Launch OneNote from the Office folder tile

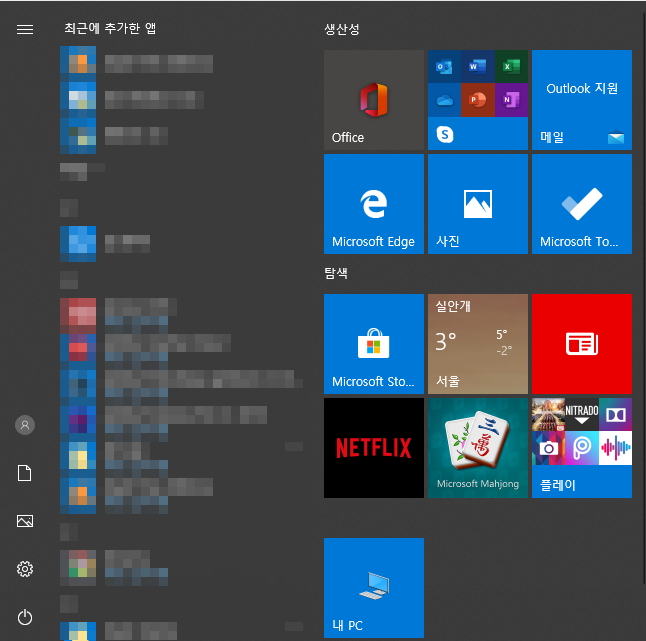coord(511,100)
